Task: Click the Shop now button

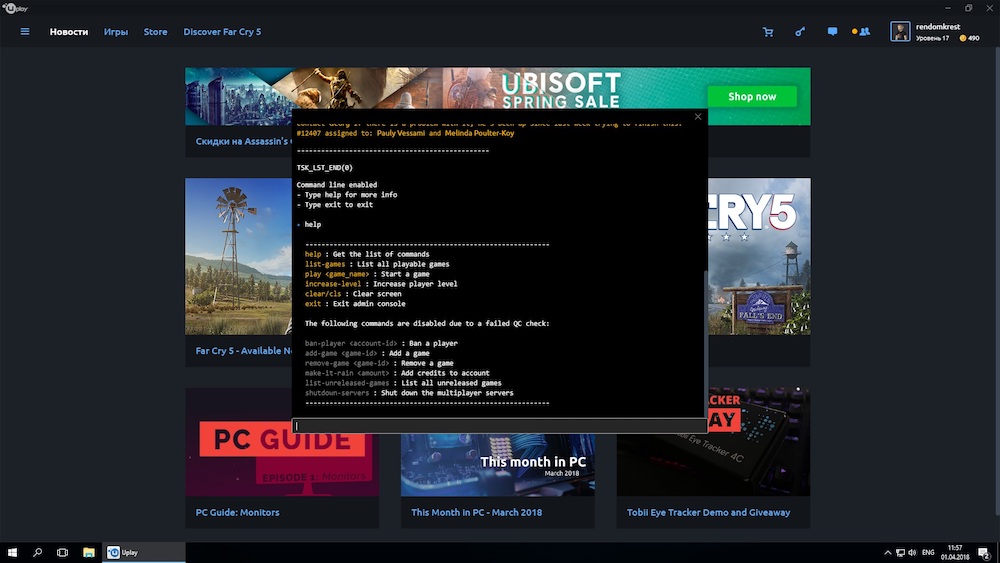Action: click(752, 96)
